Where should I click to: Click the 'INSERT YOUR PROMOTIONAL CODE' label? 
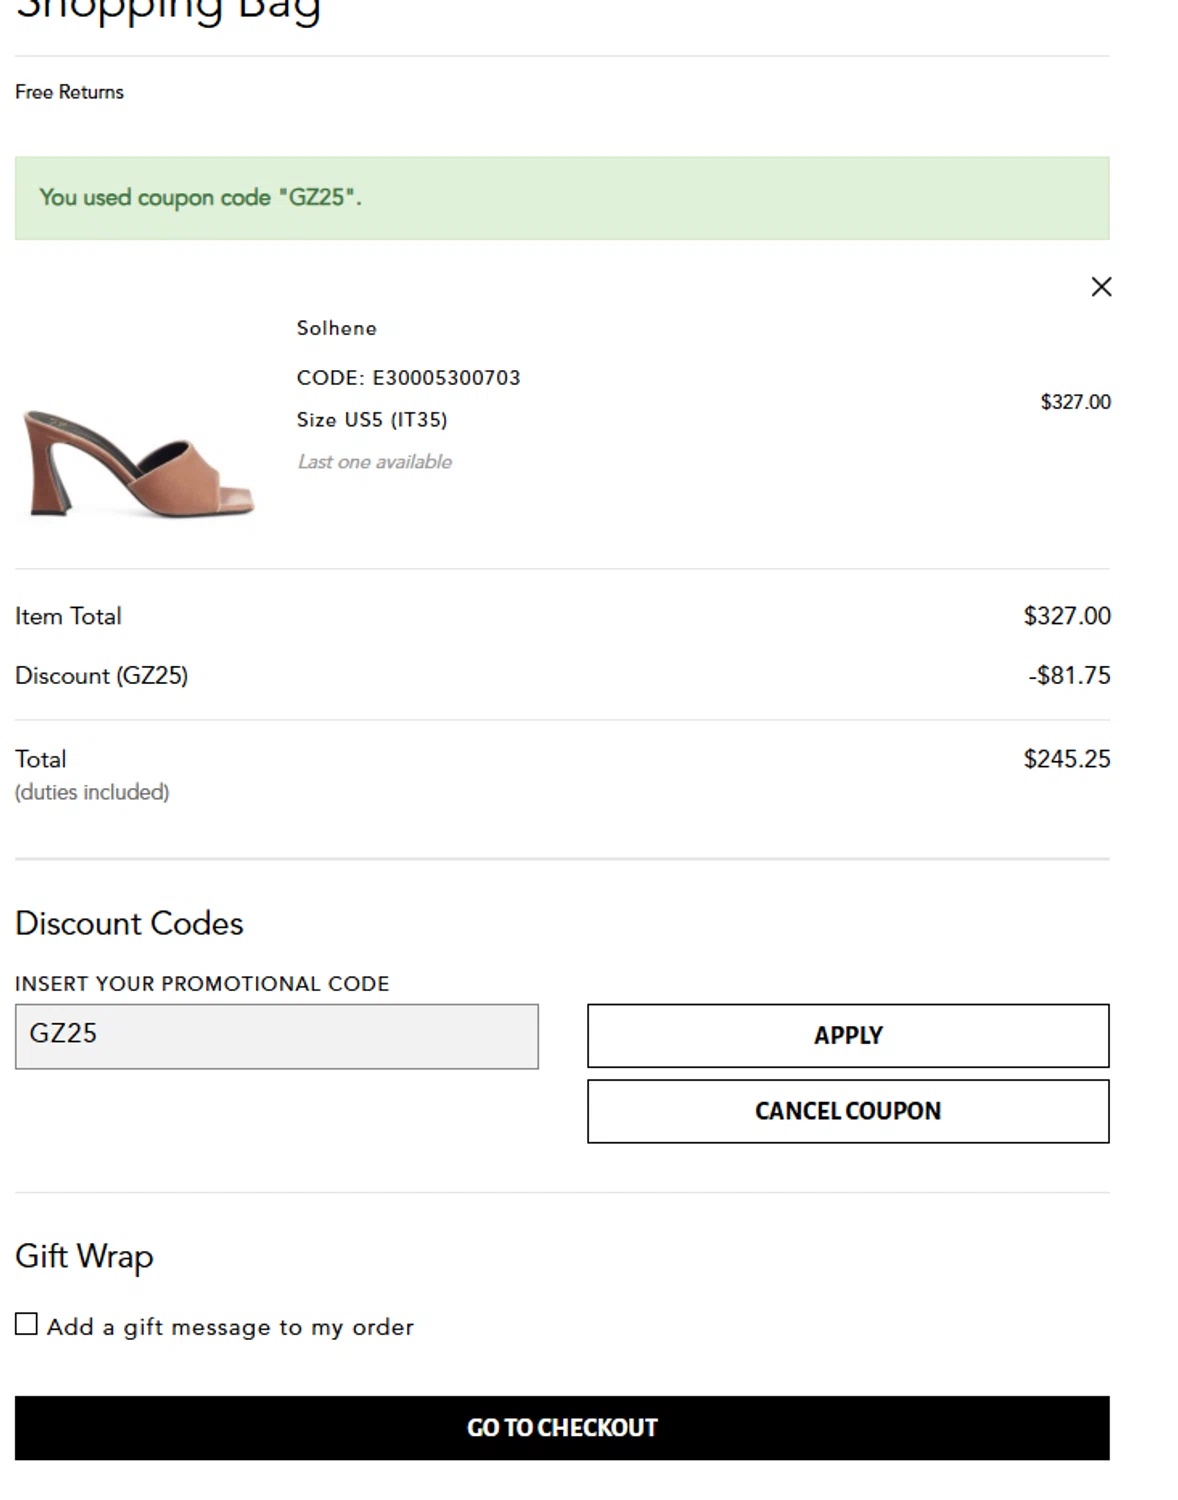[202, 984]
